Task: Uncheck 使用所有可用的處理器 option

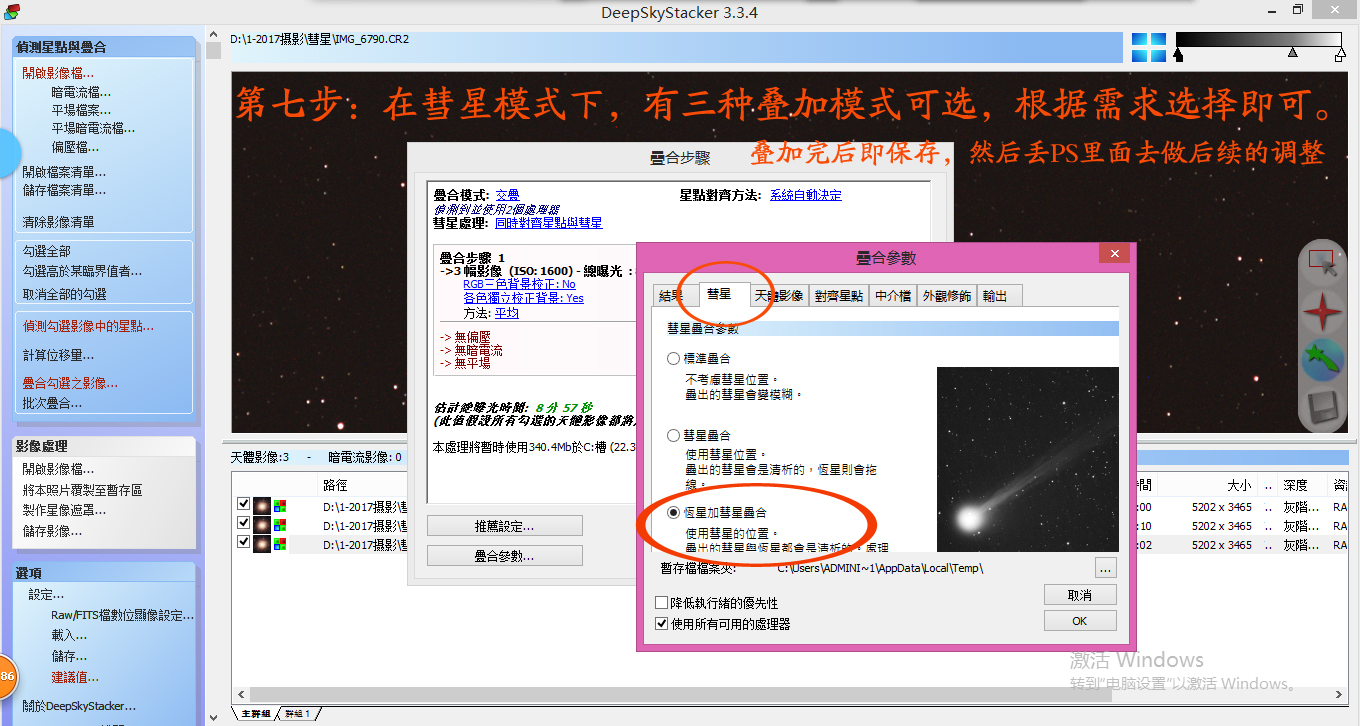Action: [661, 623]
